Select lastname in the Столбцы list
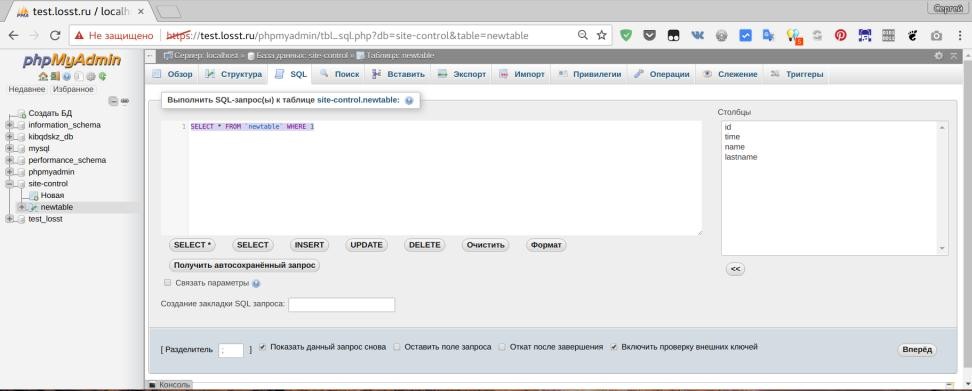This screenshot has width=972, height=391. (741, 157)
